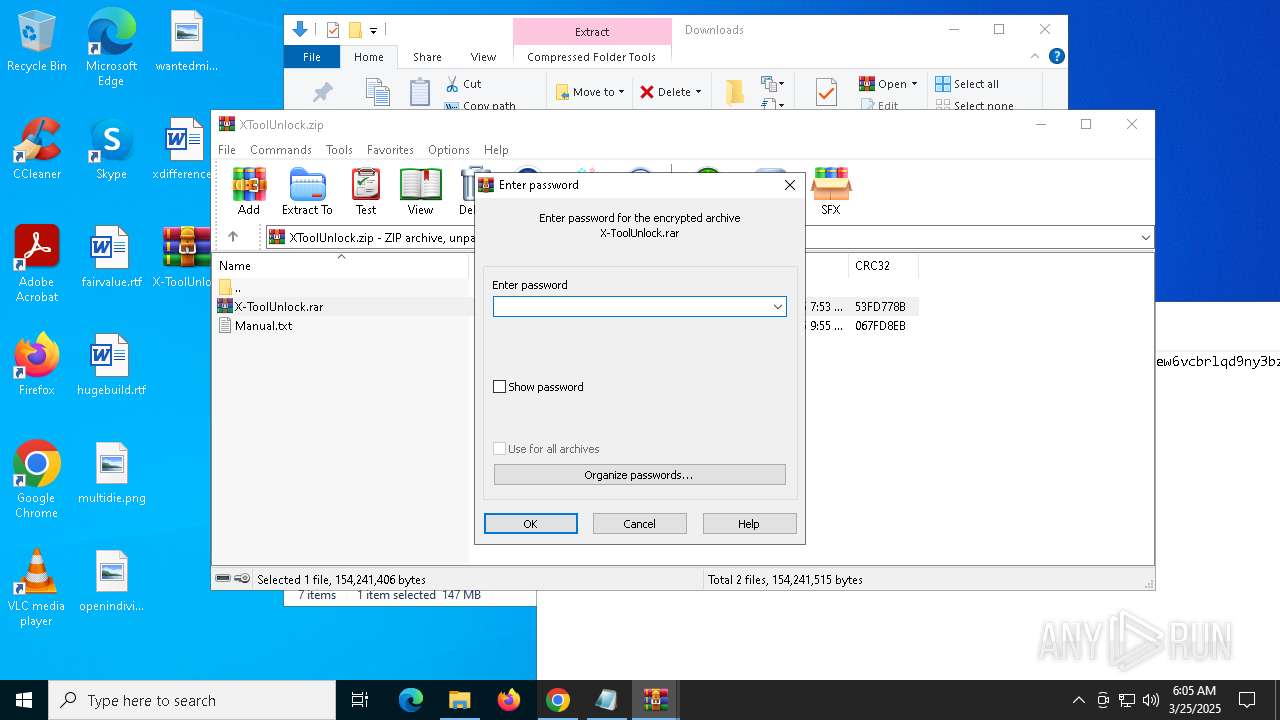1280x720 pixels.
Task: Open the File menu in WinRAR
Action: [227, 150]
